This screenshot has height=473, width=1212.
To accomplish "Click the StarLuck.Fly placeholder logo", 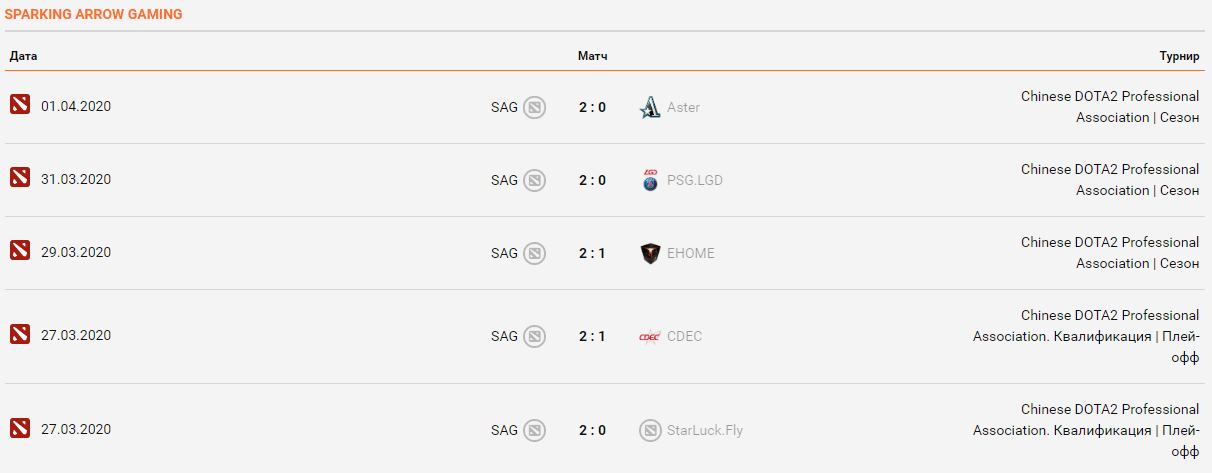I will click(650, 430).
